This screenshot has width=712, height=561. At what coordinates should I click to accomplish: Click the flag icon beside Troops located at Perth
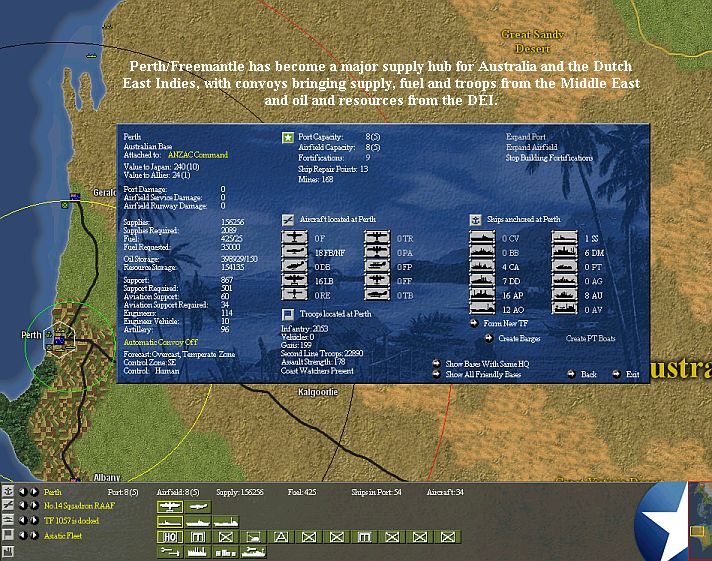287,314
